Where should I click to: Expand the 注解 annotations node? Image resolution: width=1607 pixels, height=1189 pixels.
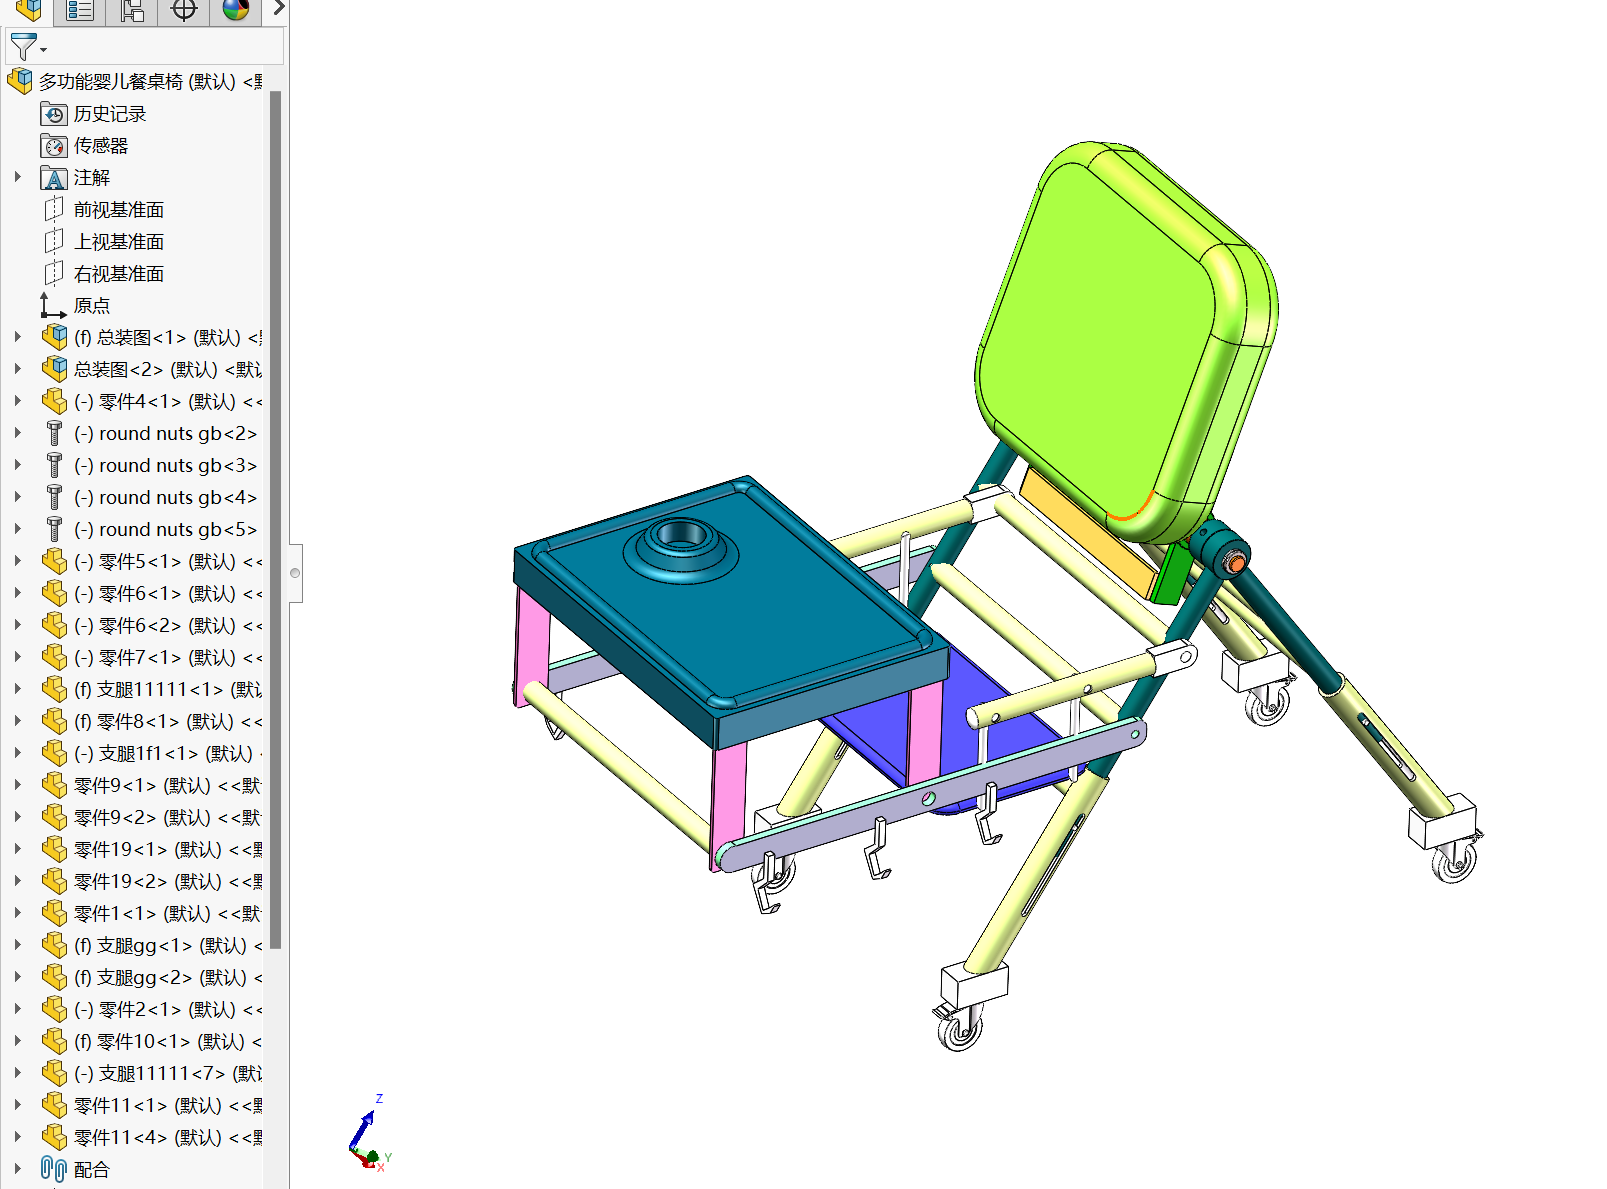[x=17, y=177]
